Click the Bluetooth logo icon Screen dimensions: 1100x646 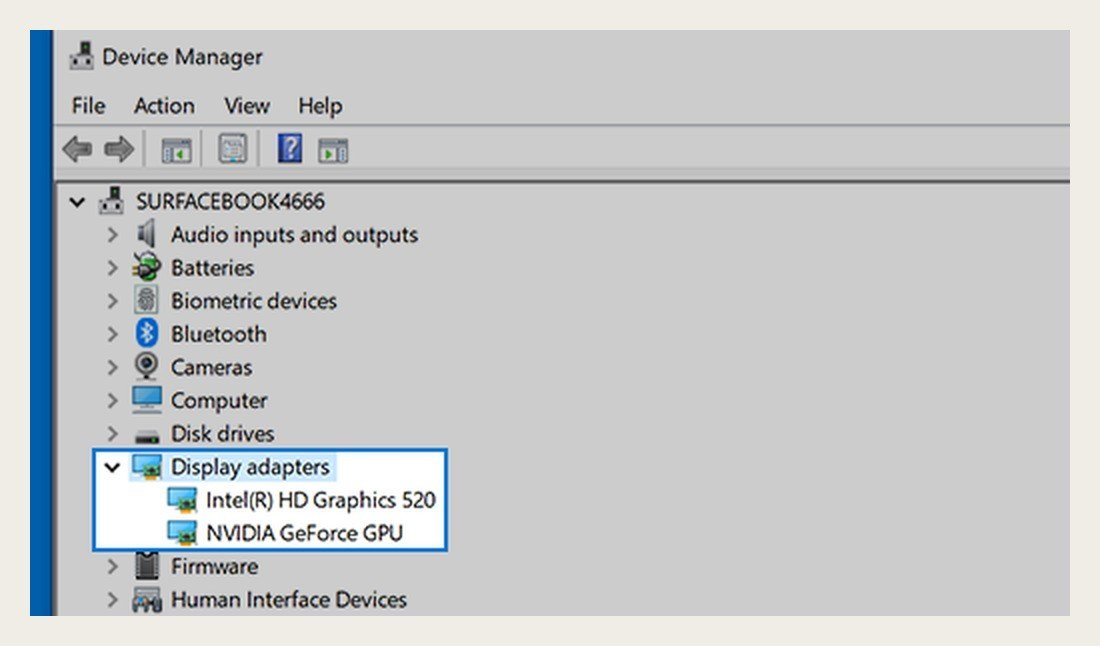pyautogui.click(x=146, y=333)
